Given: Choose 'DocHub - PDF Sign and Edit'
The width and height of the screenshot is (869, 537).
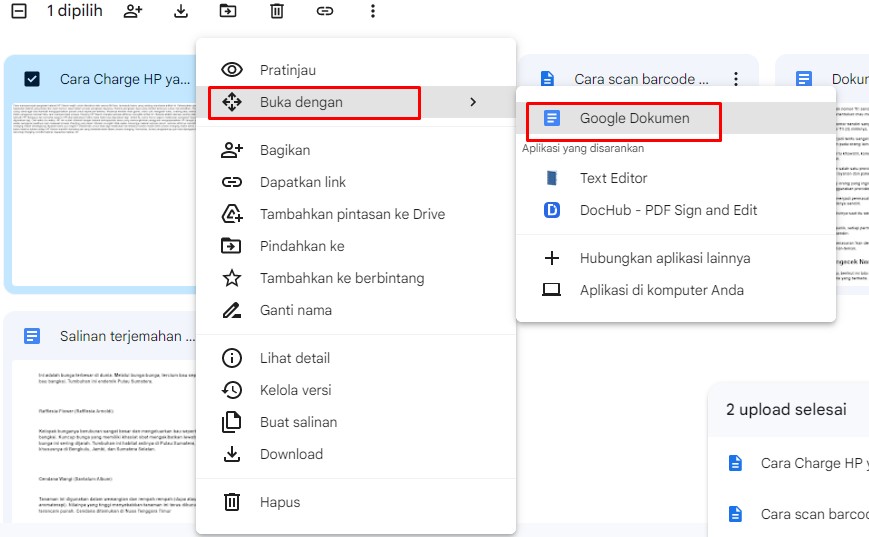Looking at the screenshot, I should click(x=676, y=211).
